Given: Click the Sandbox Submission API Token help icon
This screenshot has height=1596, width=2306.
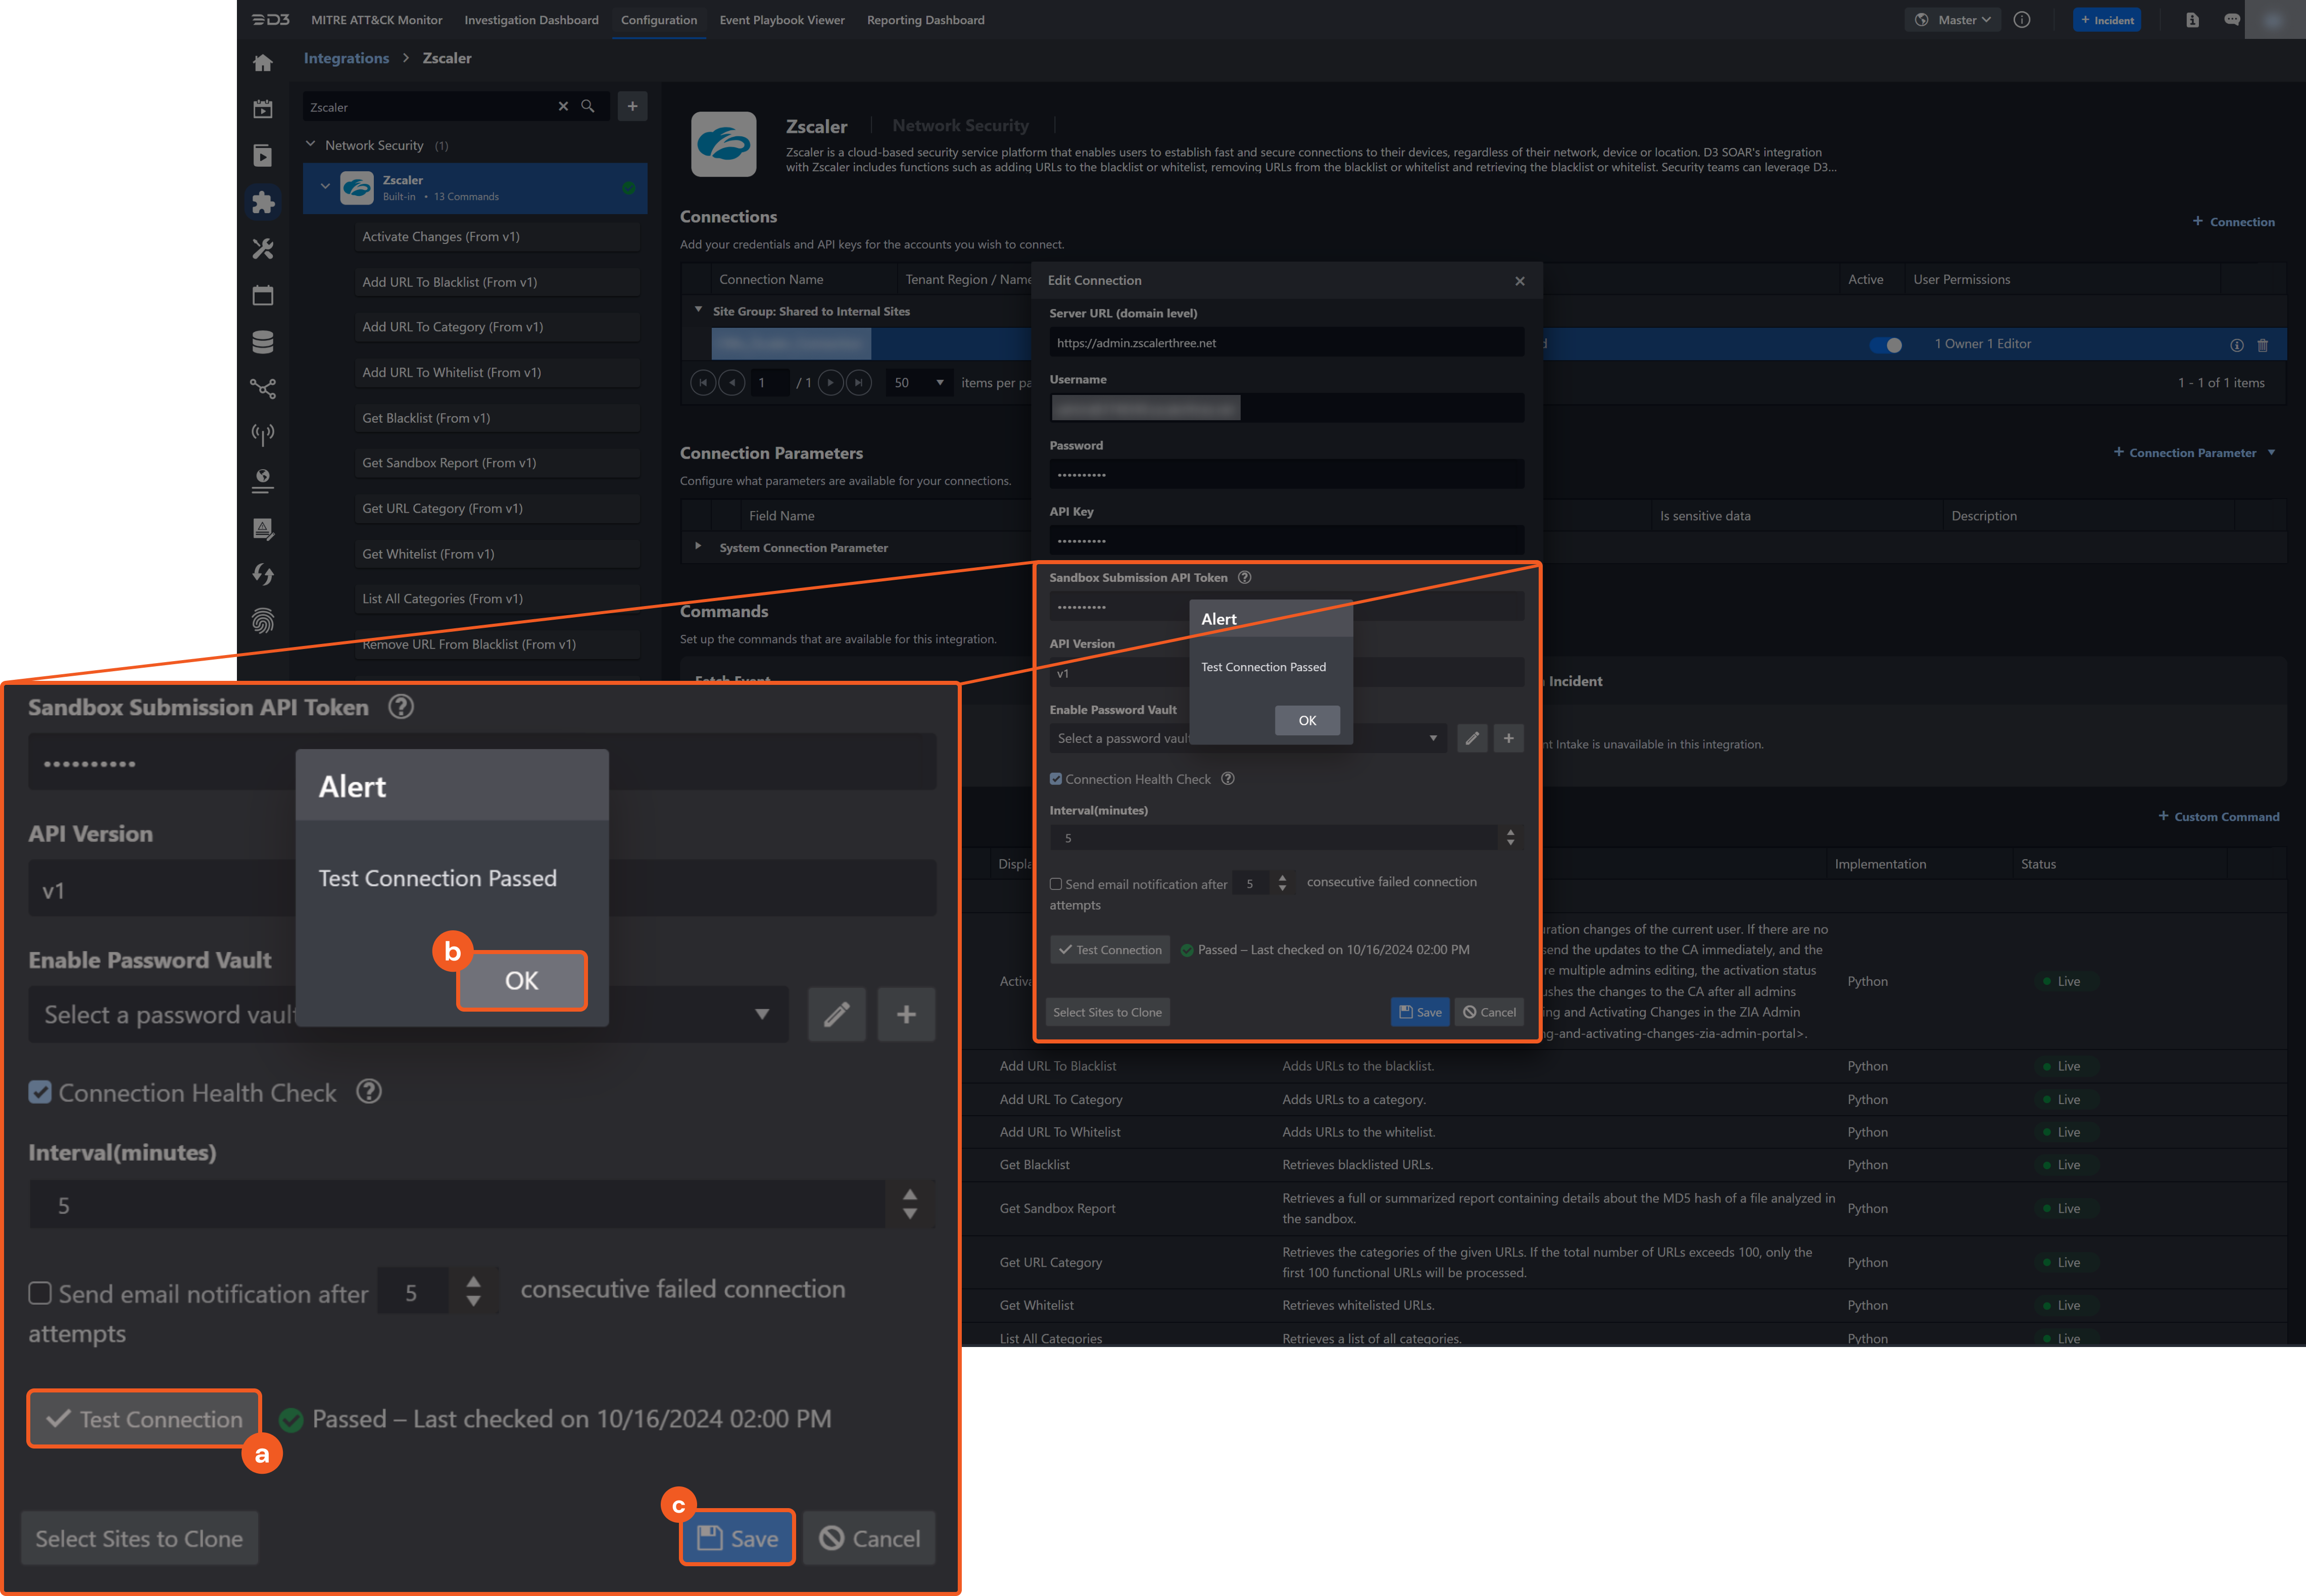Looking at the screenshot, I should point(1244,577).
